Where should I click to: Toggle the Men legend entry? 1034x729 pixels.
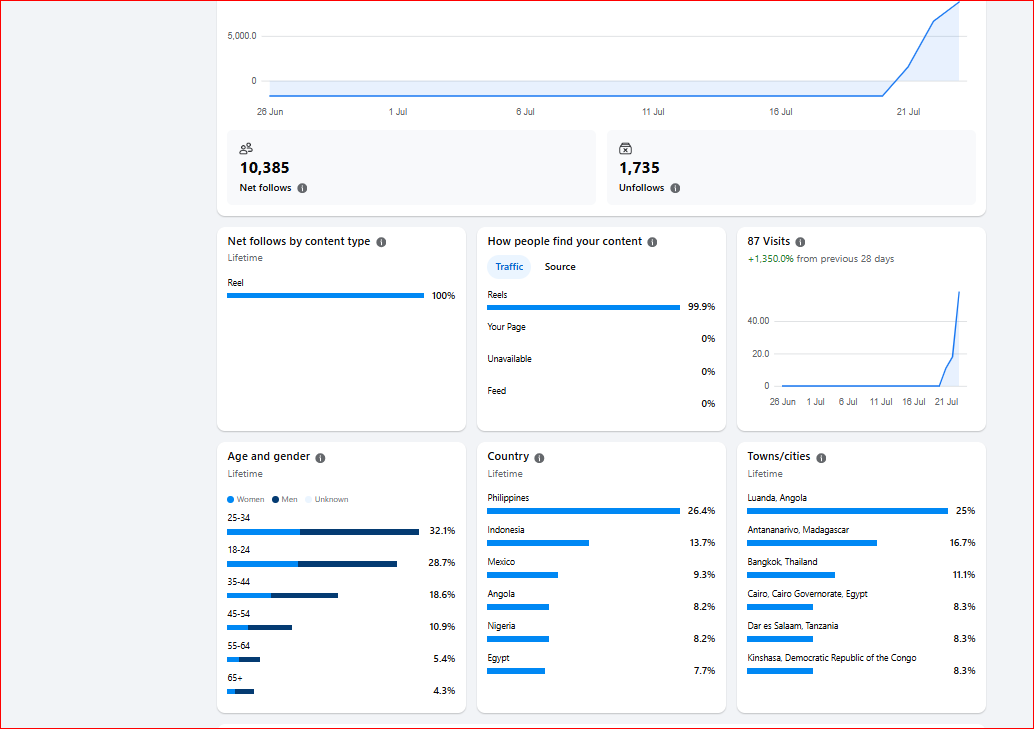285,499
